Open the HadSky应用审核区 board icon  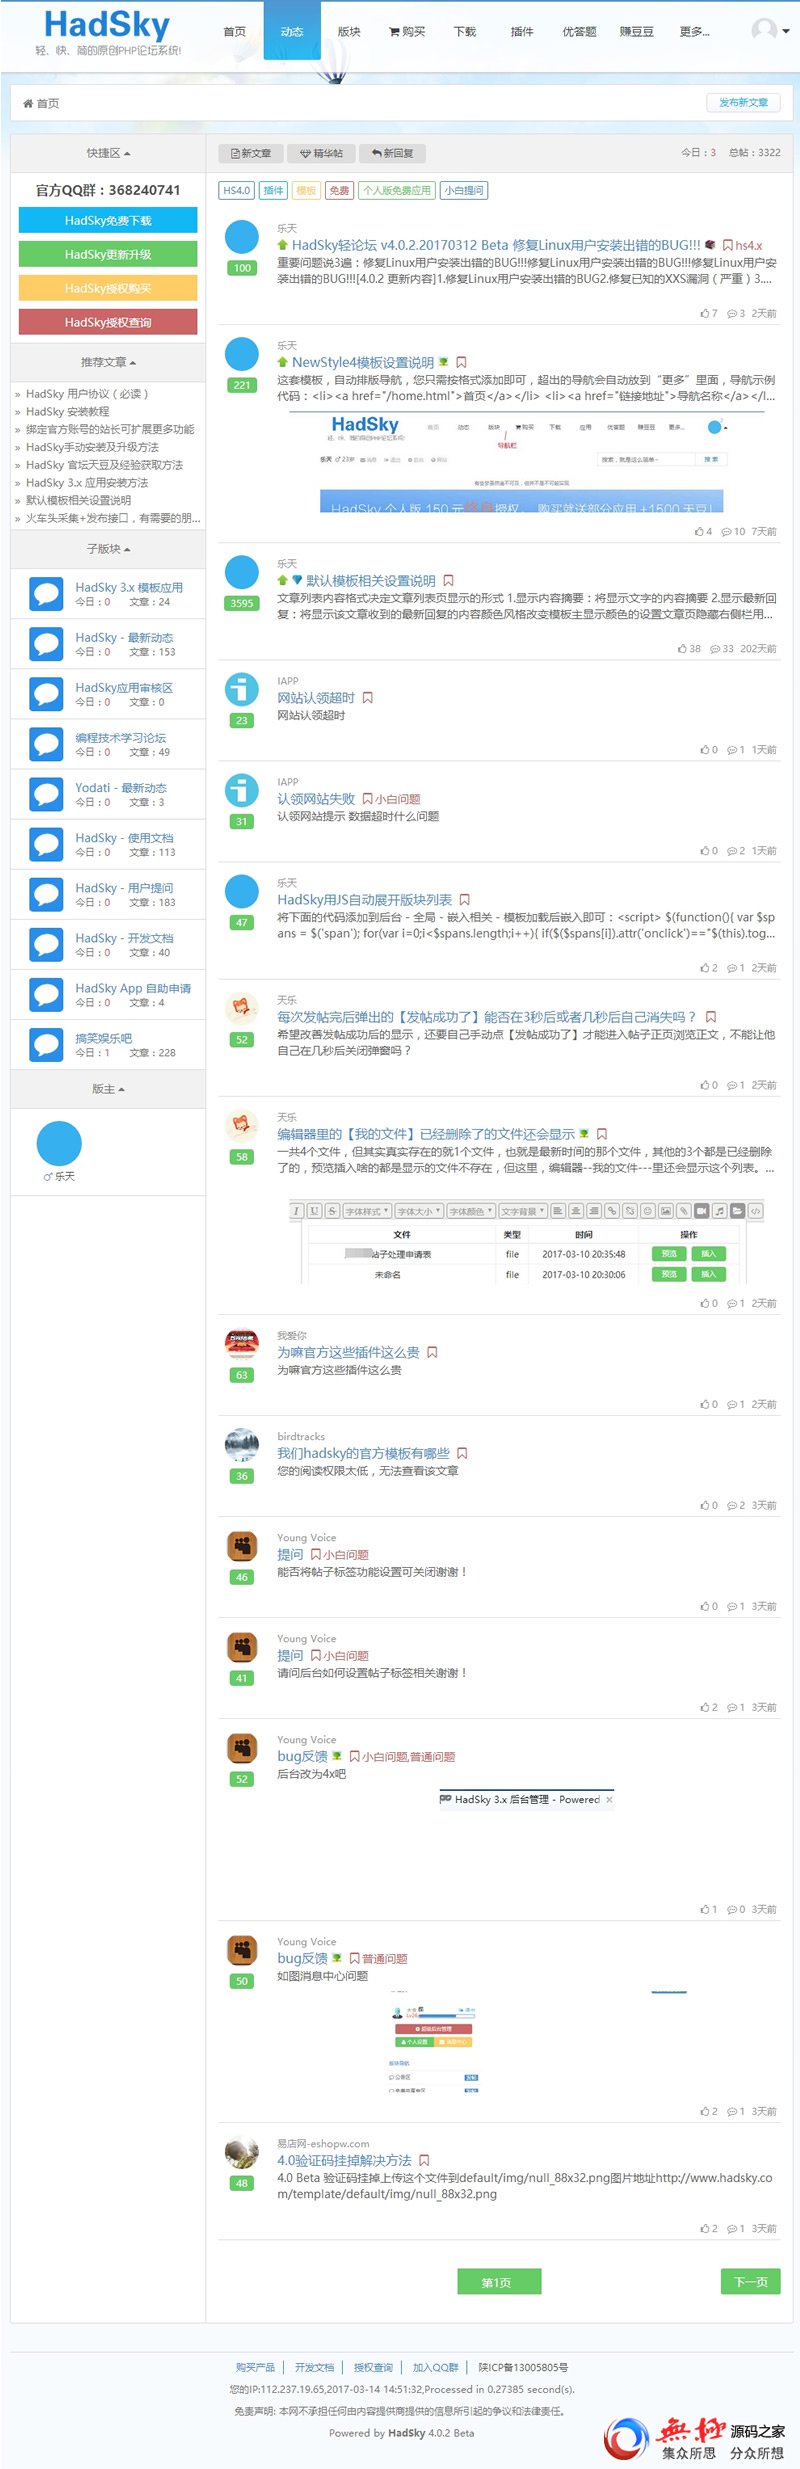(x=46, y=694)
